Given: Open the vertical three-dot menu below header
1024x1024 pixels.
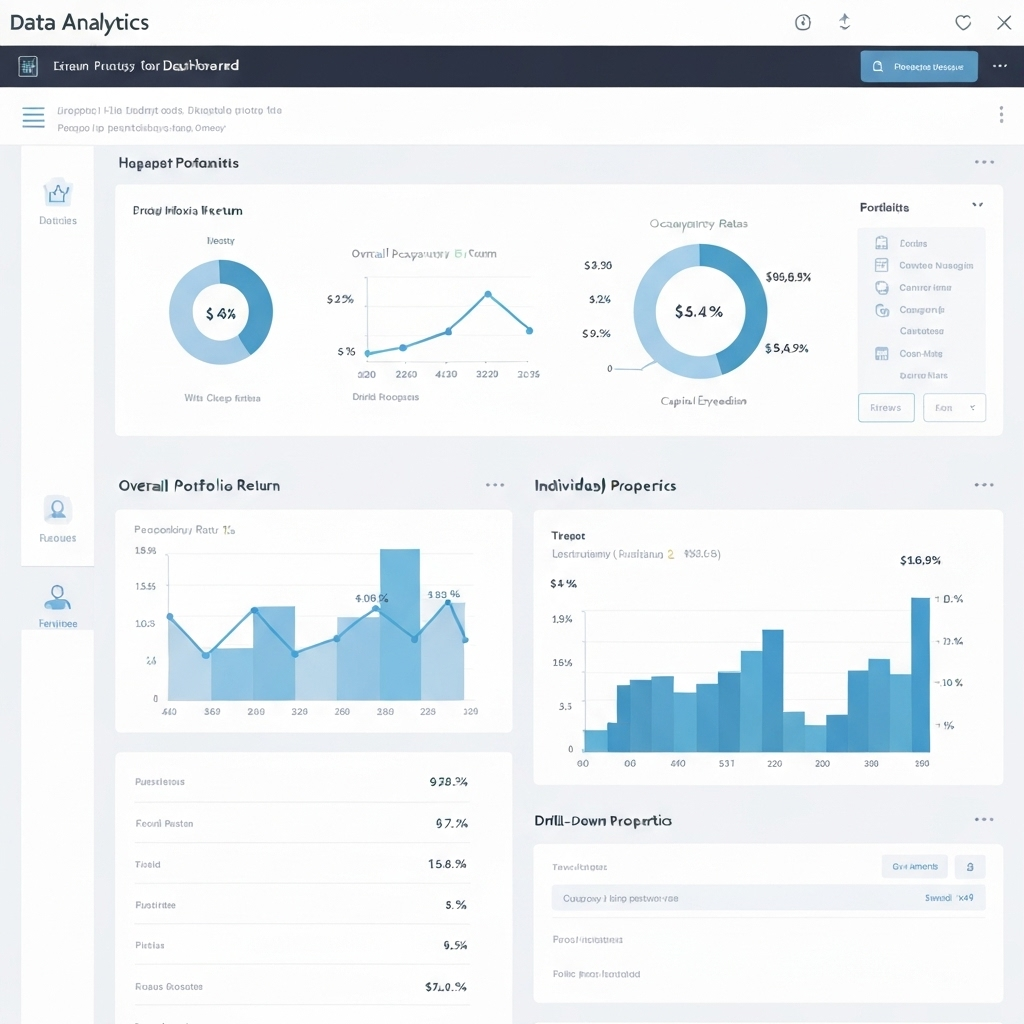Looking at the screenshot, I should (1001, 115).
